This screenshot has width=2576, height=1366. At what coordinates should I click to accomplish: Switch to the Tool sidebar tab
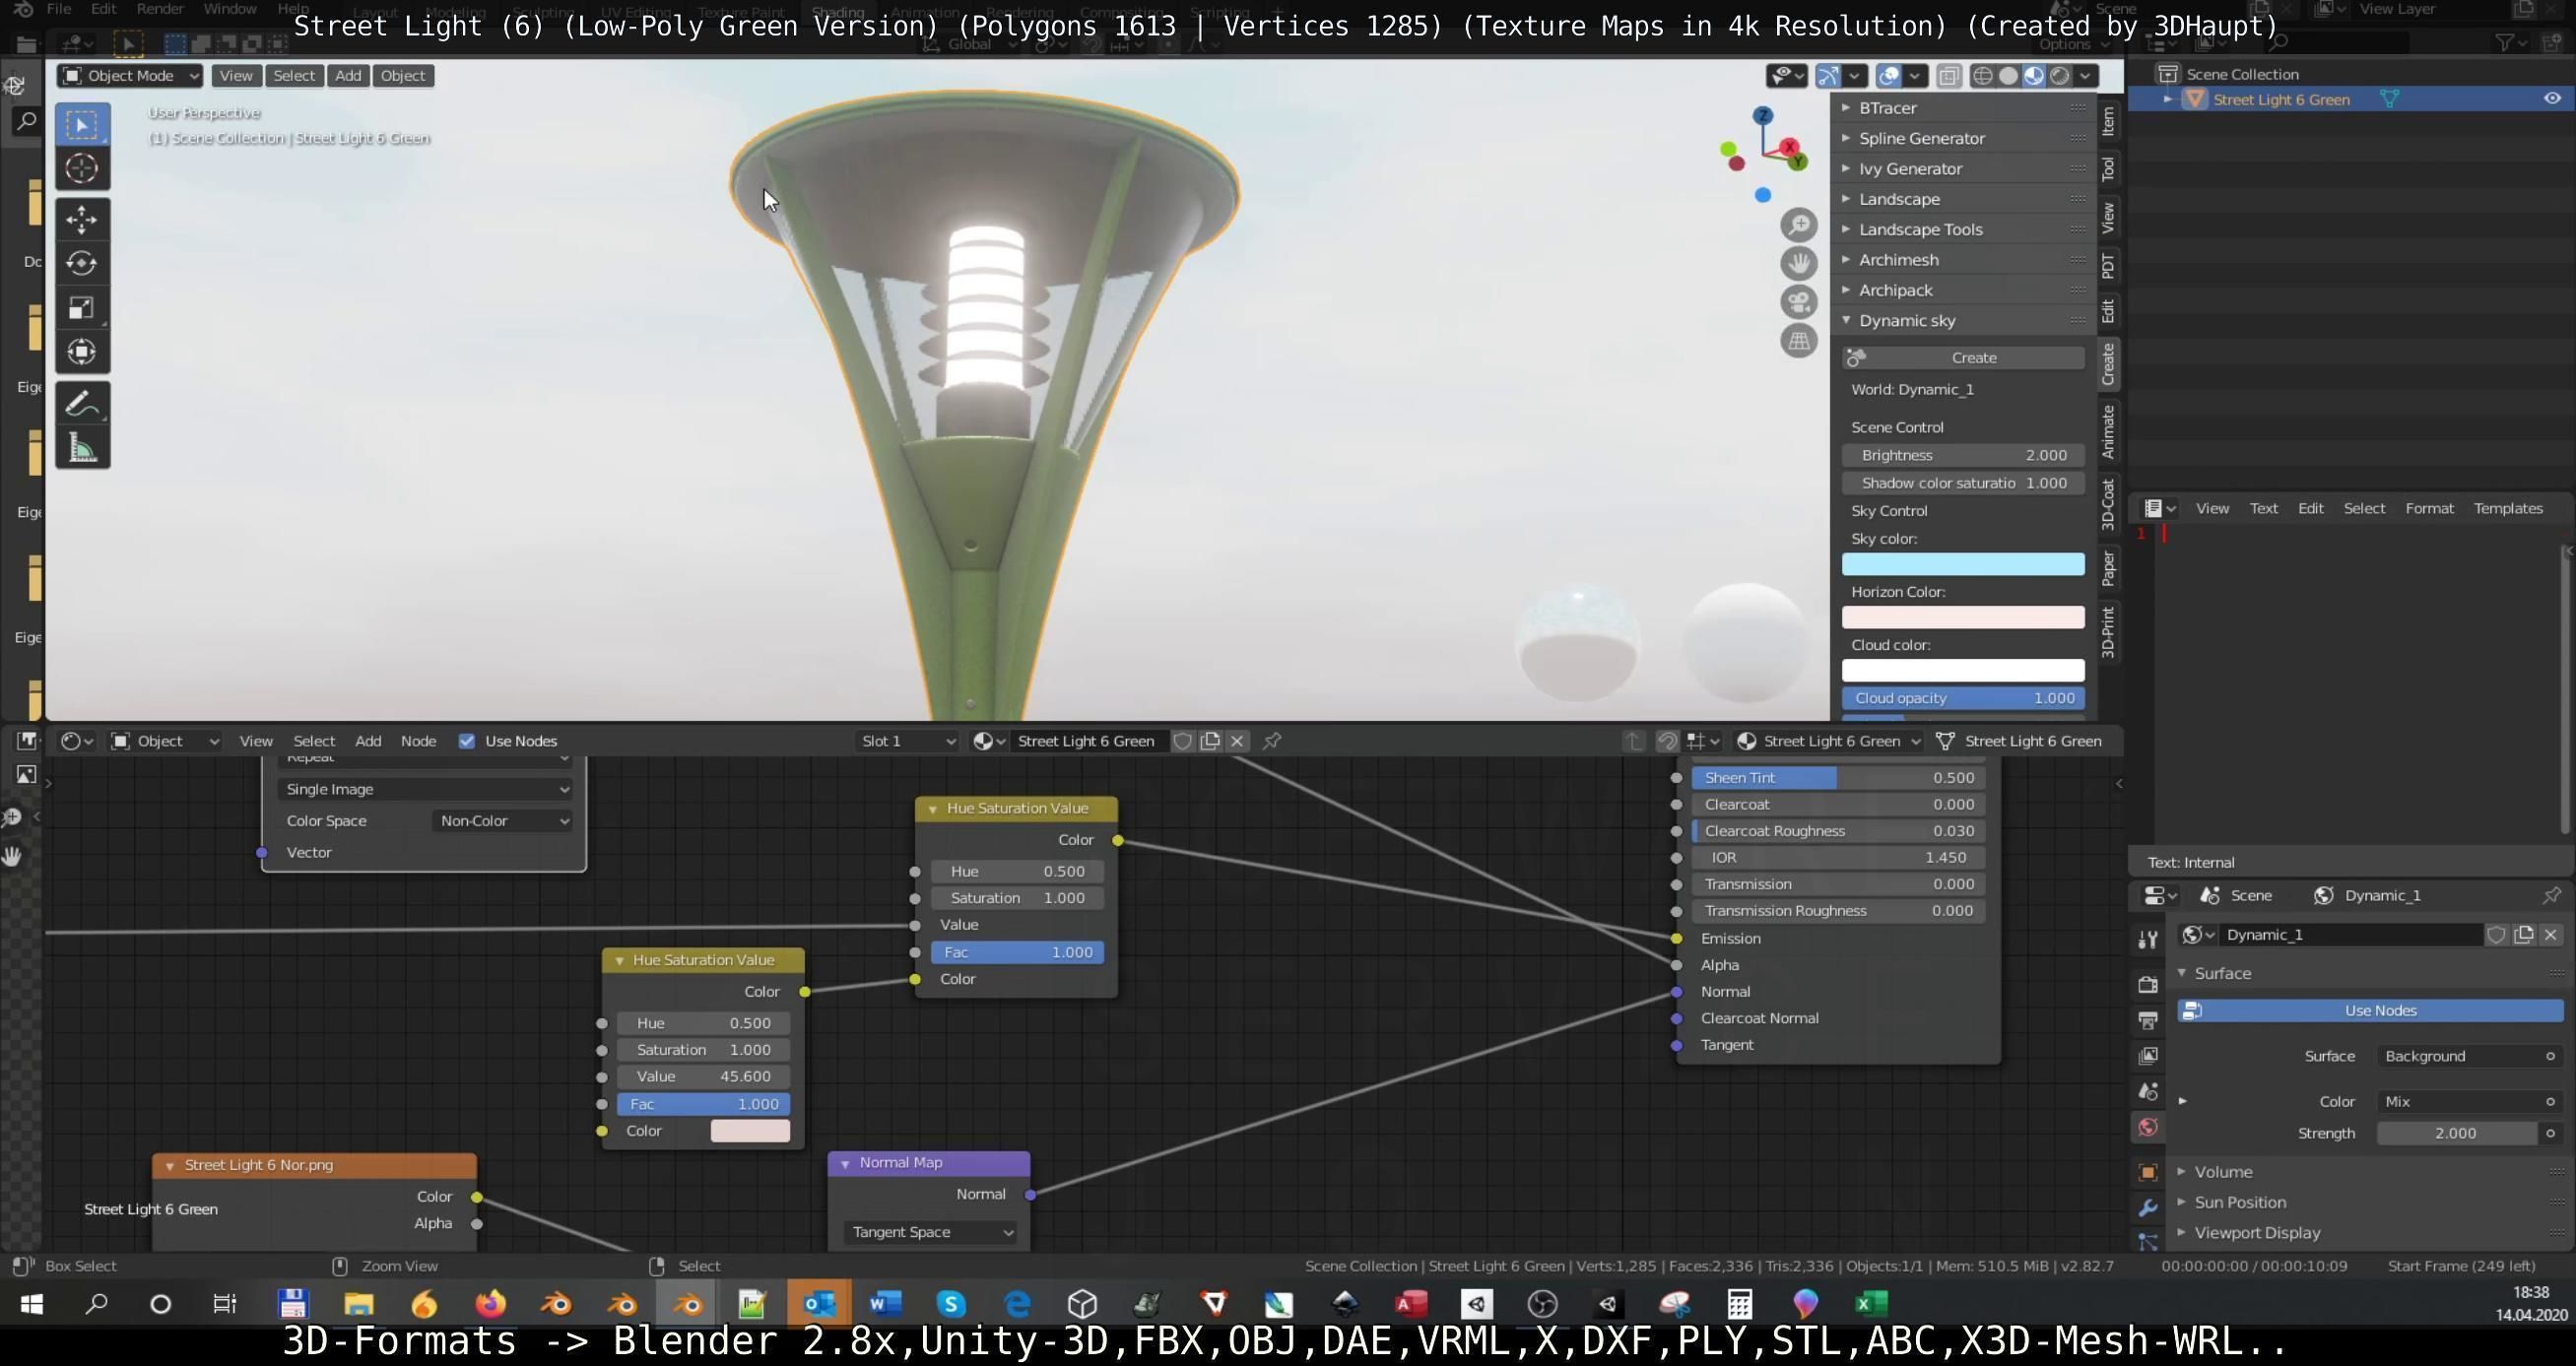2108,169
